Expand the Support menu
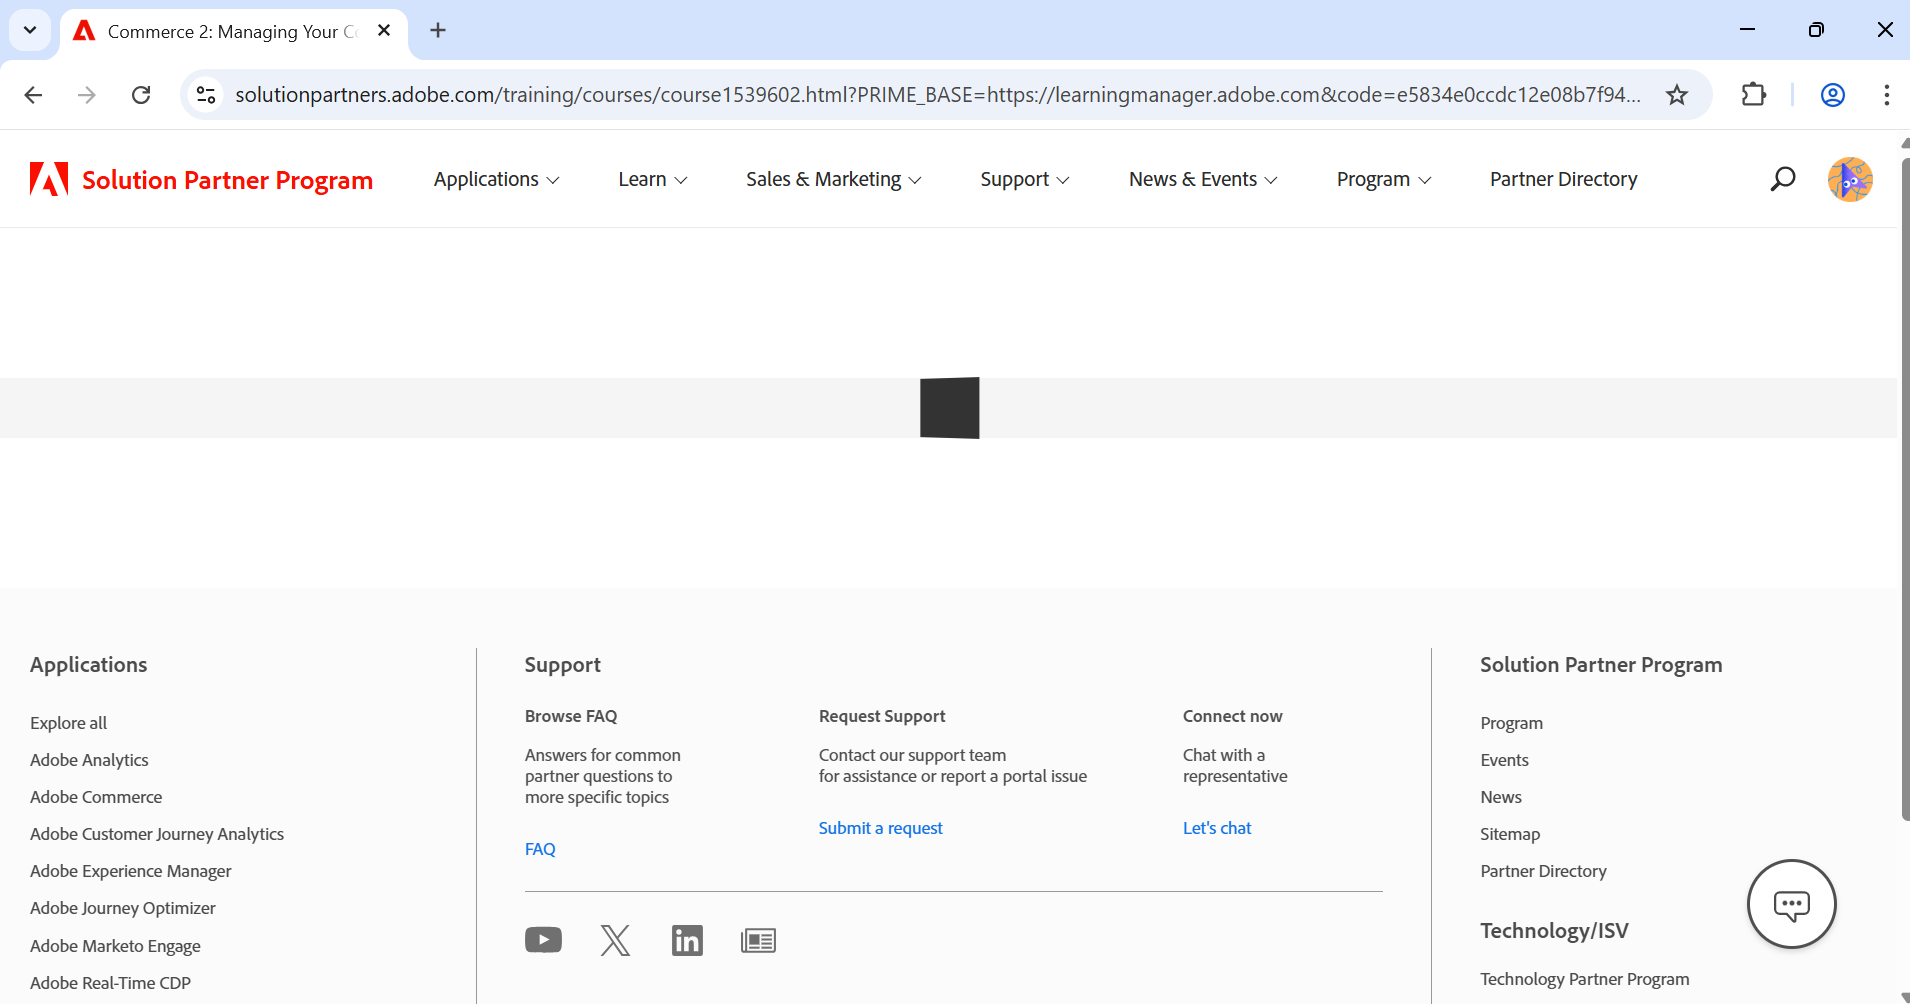The height and width of the screenshot is (1004, 1910). coord(1024,180)
